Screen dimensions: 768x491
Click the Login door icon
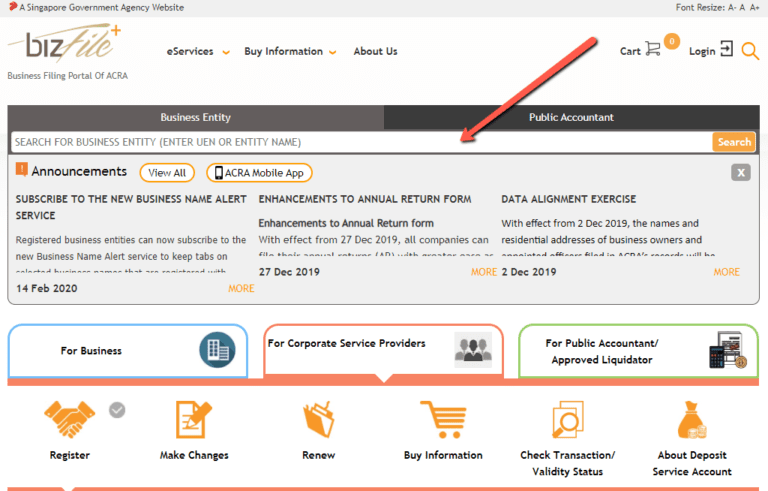point(726,49)
